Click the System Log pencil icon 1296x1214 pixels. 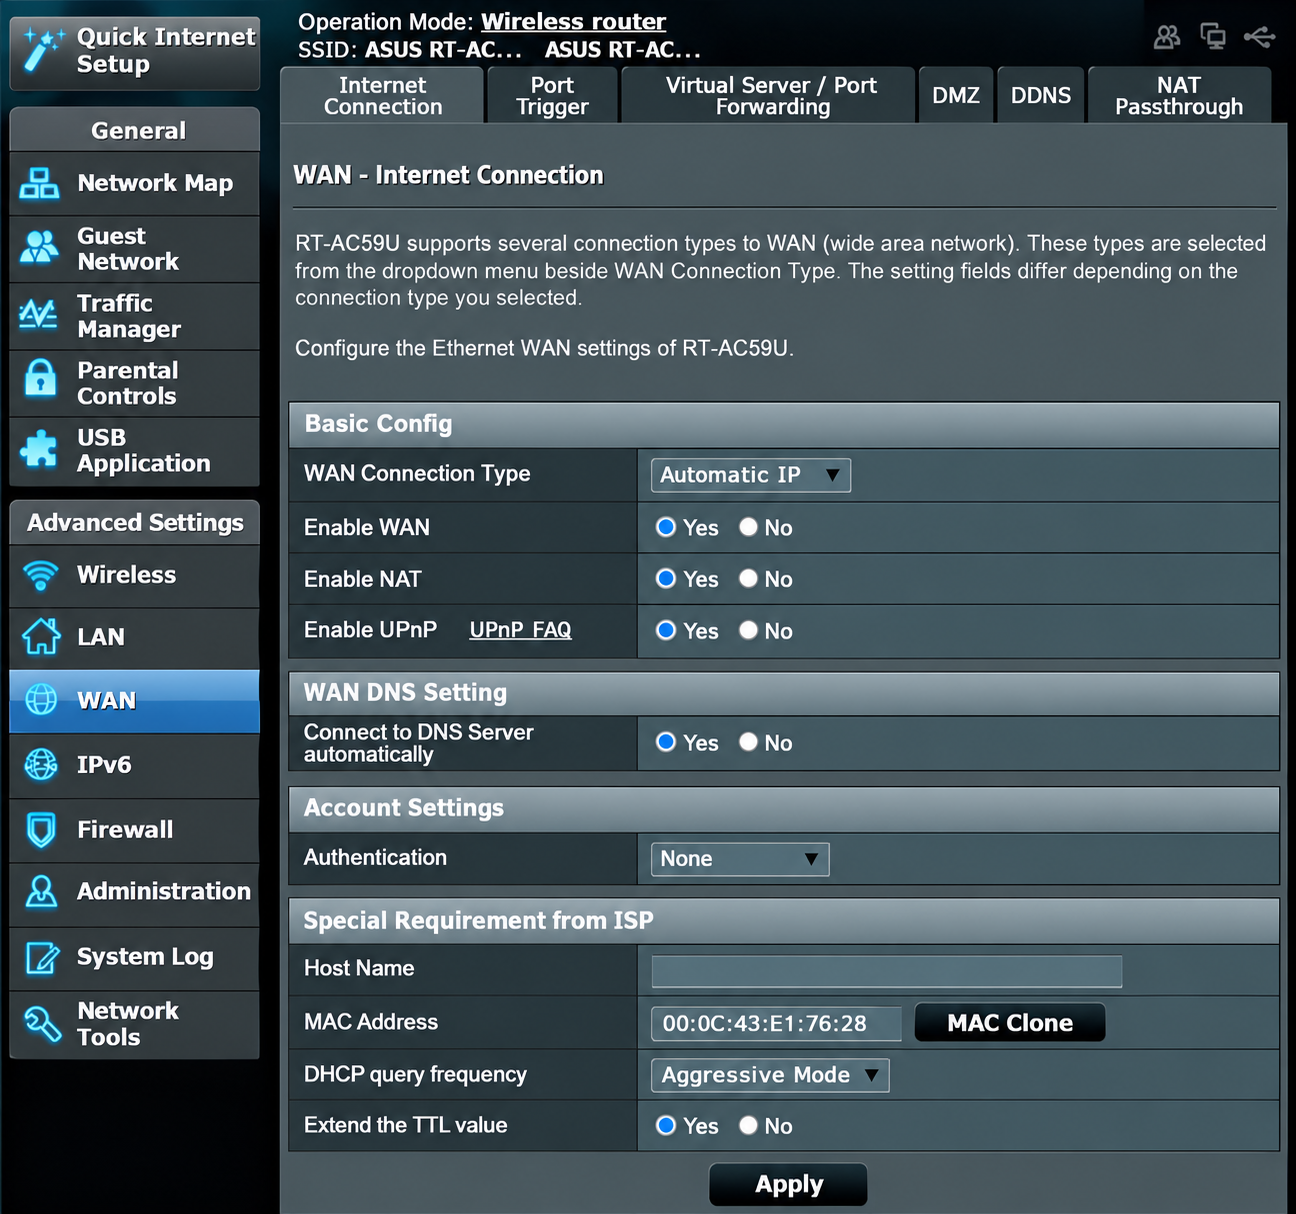42,957
